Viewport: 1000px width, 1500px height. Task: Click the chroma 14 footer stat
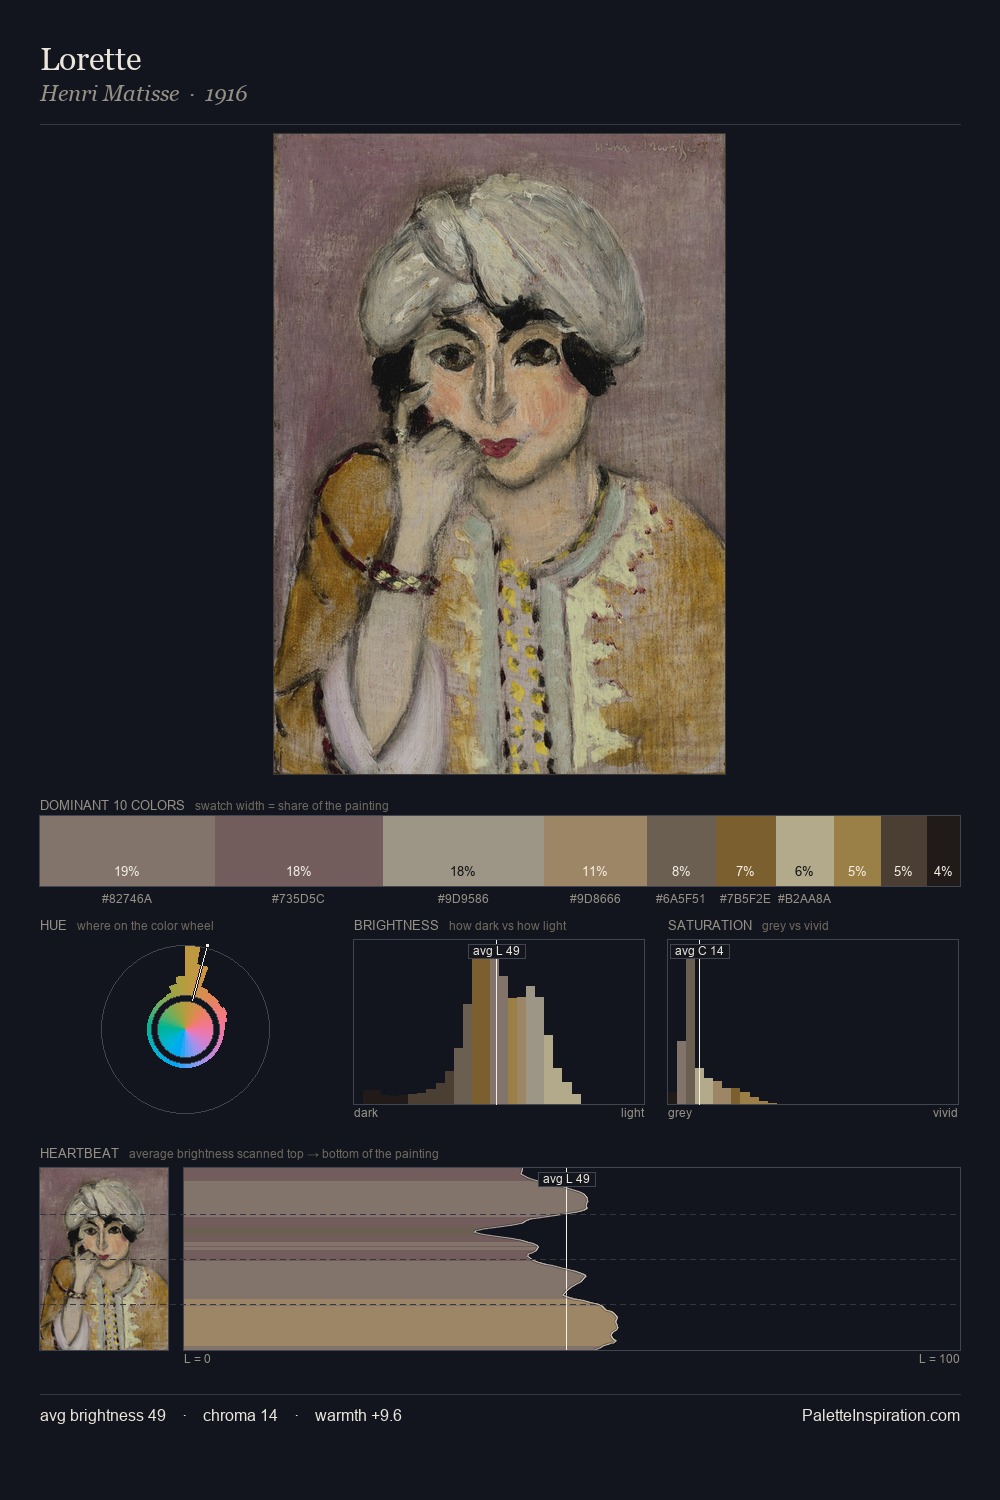click(x=240, y=1415)
